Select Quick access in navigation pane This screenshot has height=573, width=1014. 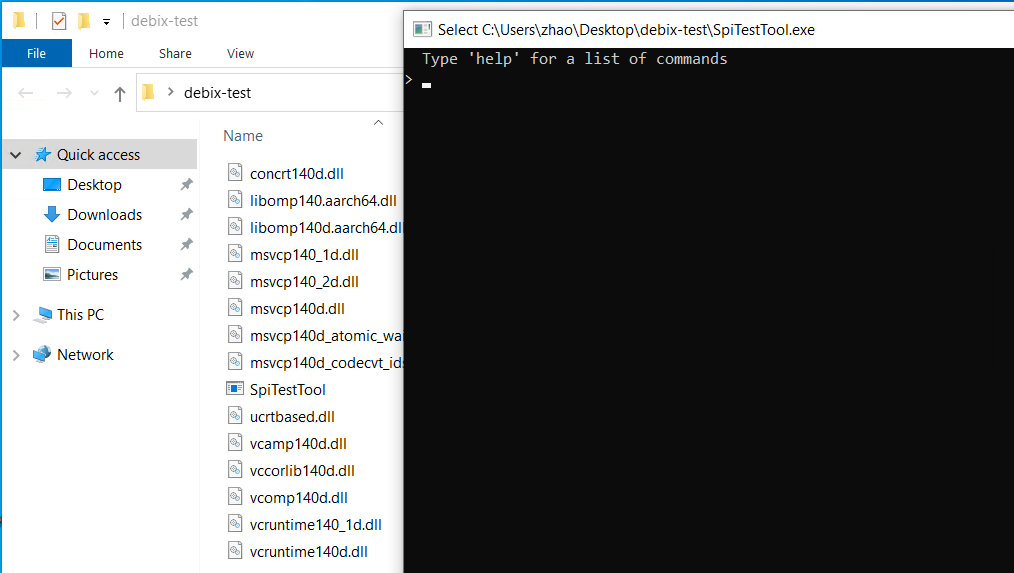click(98, 155)
